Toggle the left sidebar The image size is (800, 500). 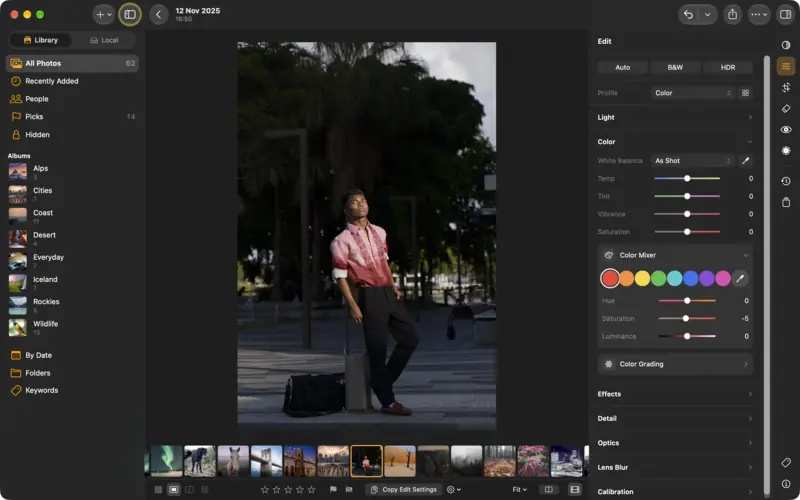click(x=130, y=15)
